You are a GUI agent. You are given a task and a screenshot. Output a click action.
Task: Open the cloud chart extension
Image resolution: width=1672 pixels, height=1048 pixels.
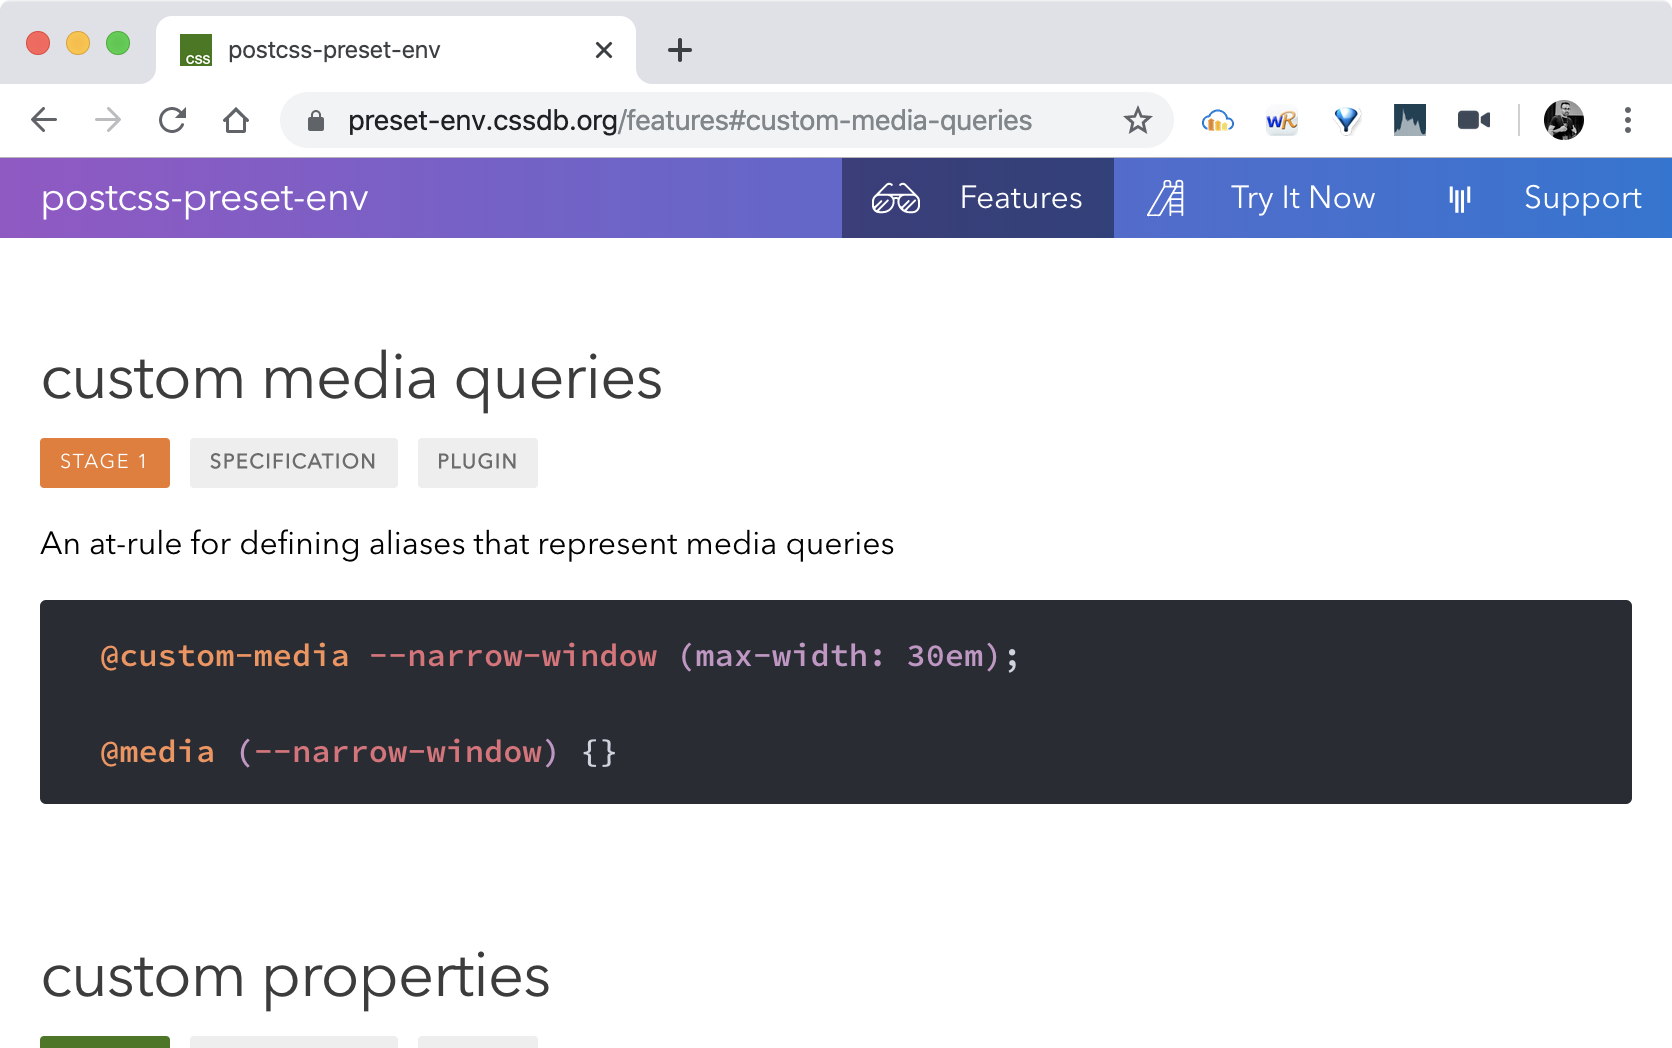(x=1217, y=121)
